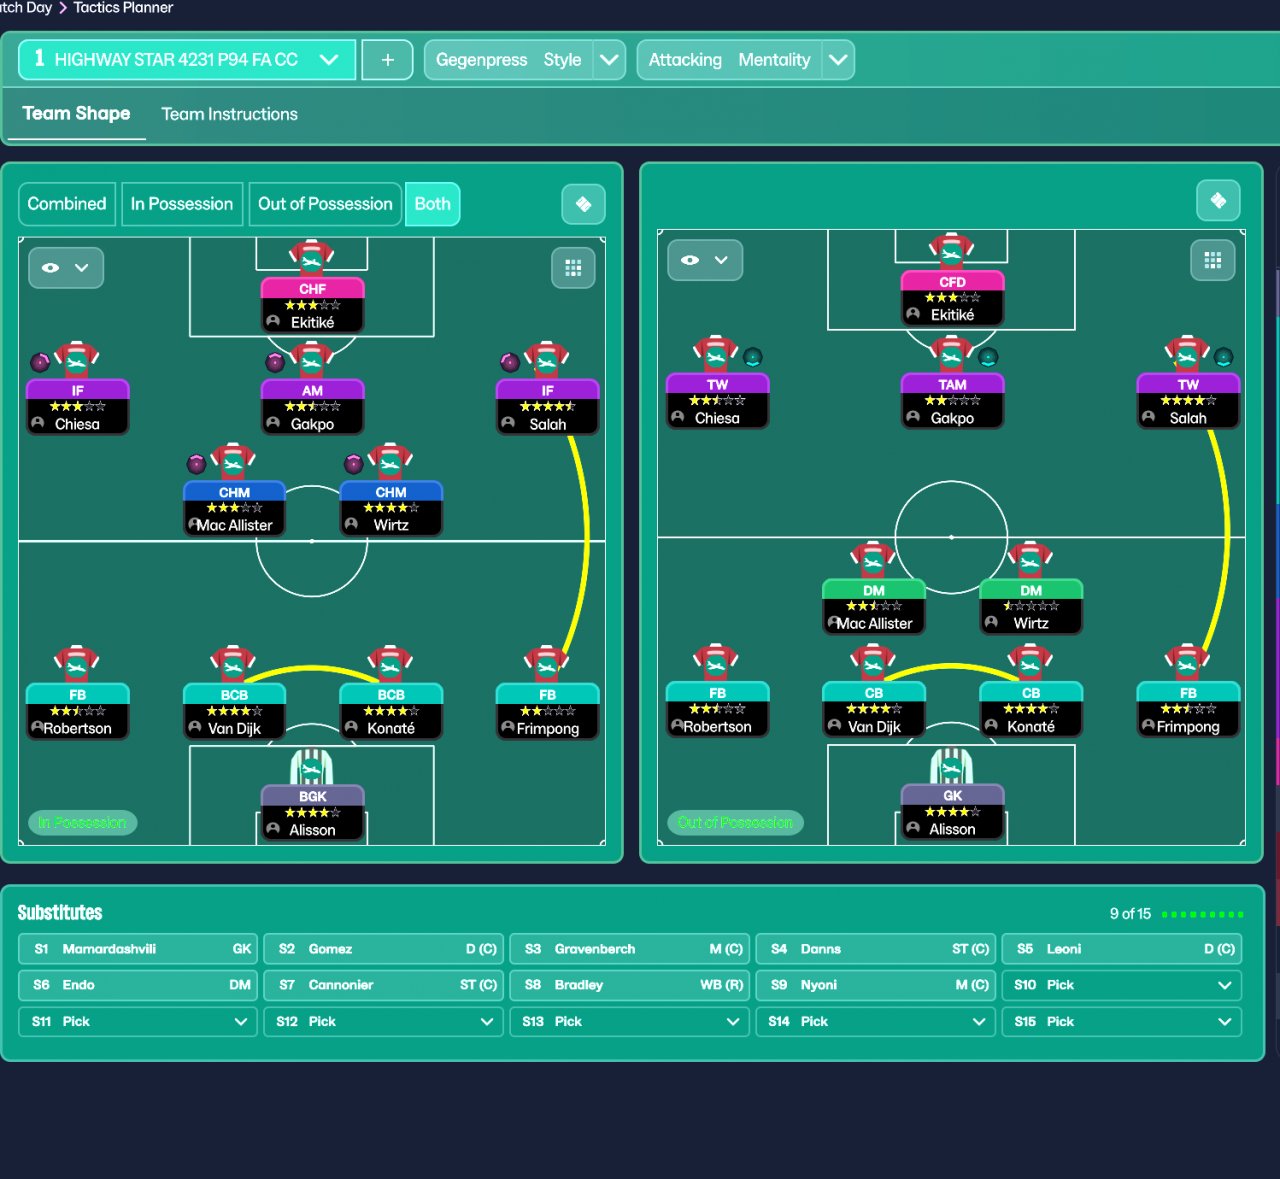Click the purple round icon beside Salah's IF shirt
The height and width of the screenshot is (1179, 1280).
pyautogui.click(x=510, y=362)
